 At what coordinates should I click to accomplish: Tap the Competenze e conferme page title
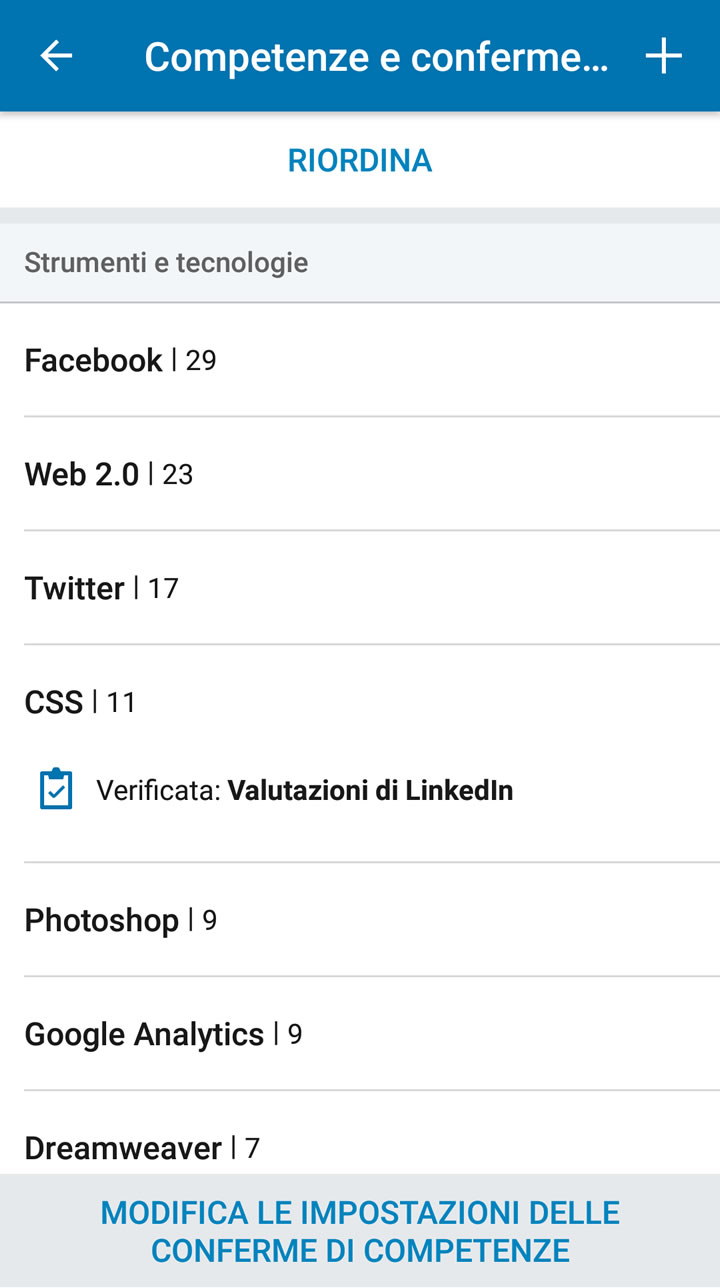coord(376,57)
